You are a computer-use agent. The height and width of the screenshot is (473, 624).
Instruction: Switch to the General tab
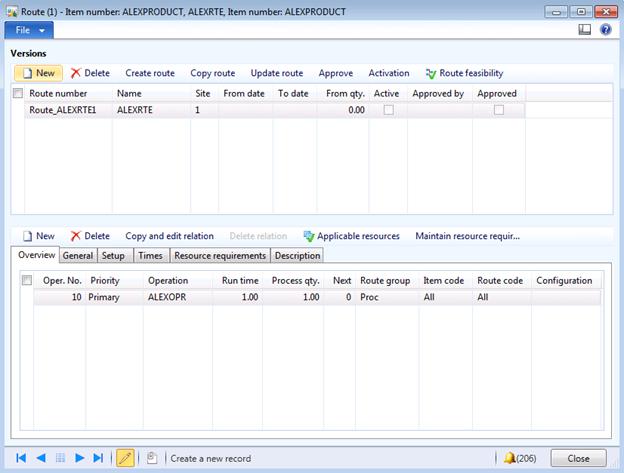point(78,255)
